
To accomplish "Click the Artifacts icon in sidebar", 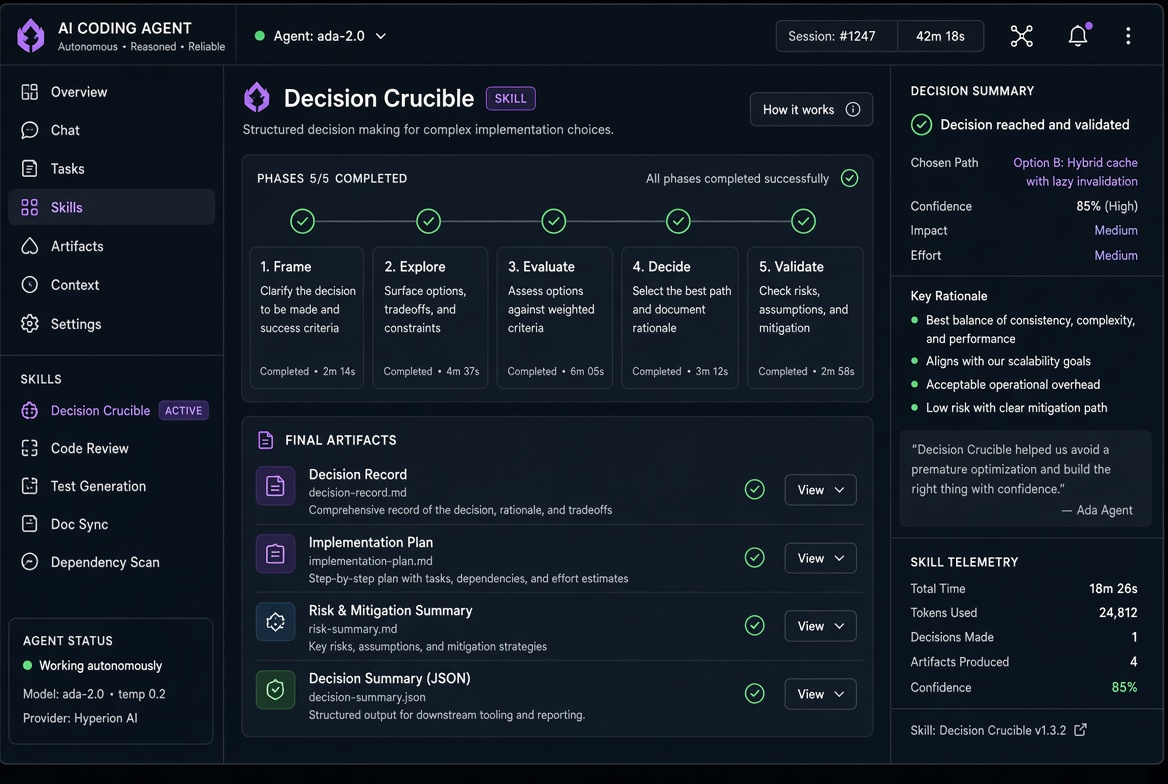I will point(30,246).
